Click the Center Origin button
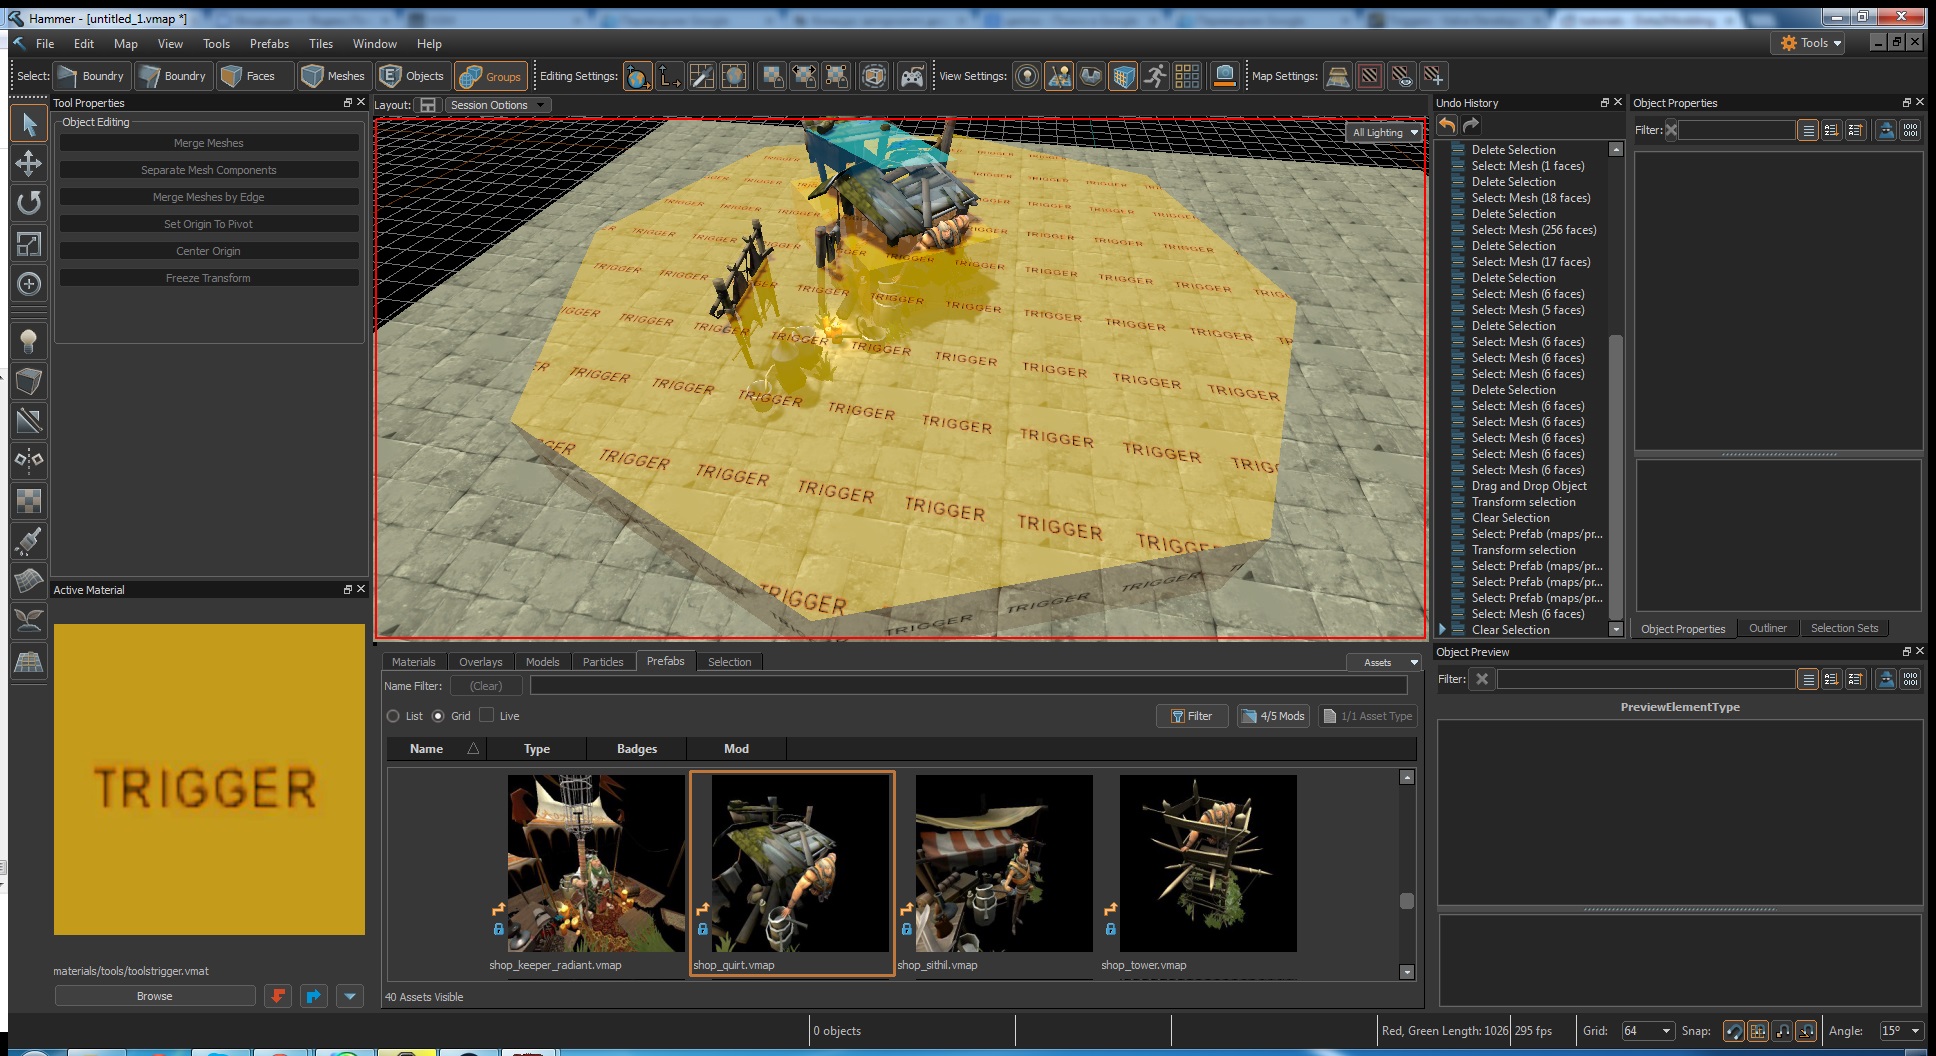 point(208,251)
